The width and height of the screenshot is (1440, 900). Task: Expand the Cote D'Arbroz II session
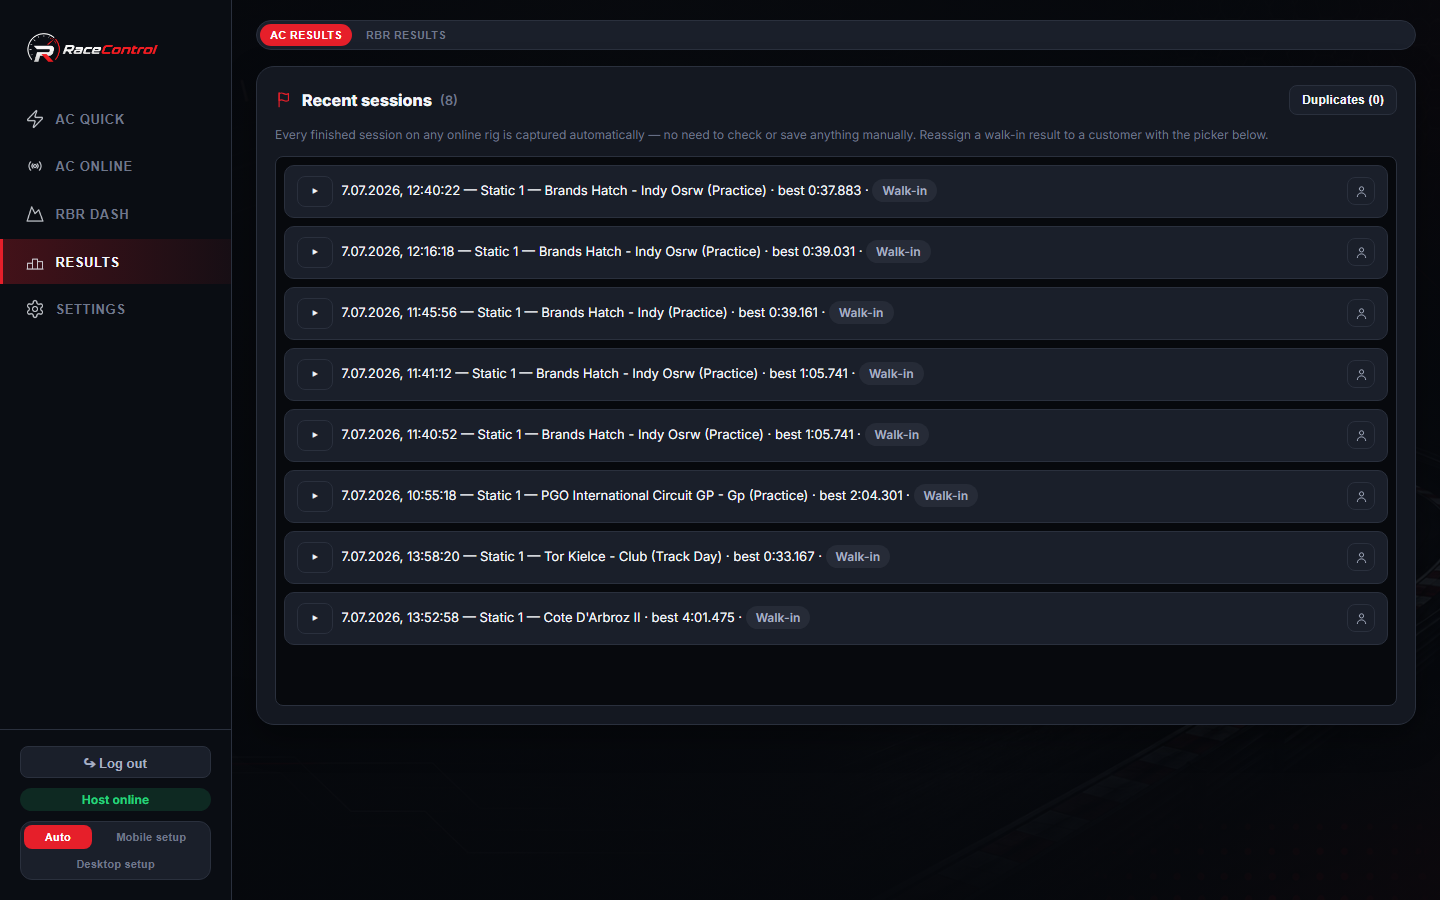[315, 618]
